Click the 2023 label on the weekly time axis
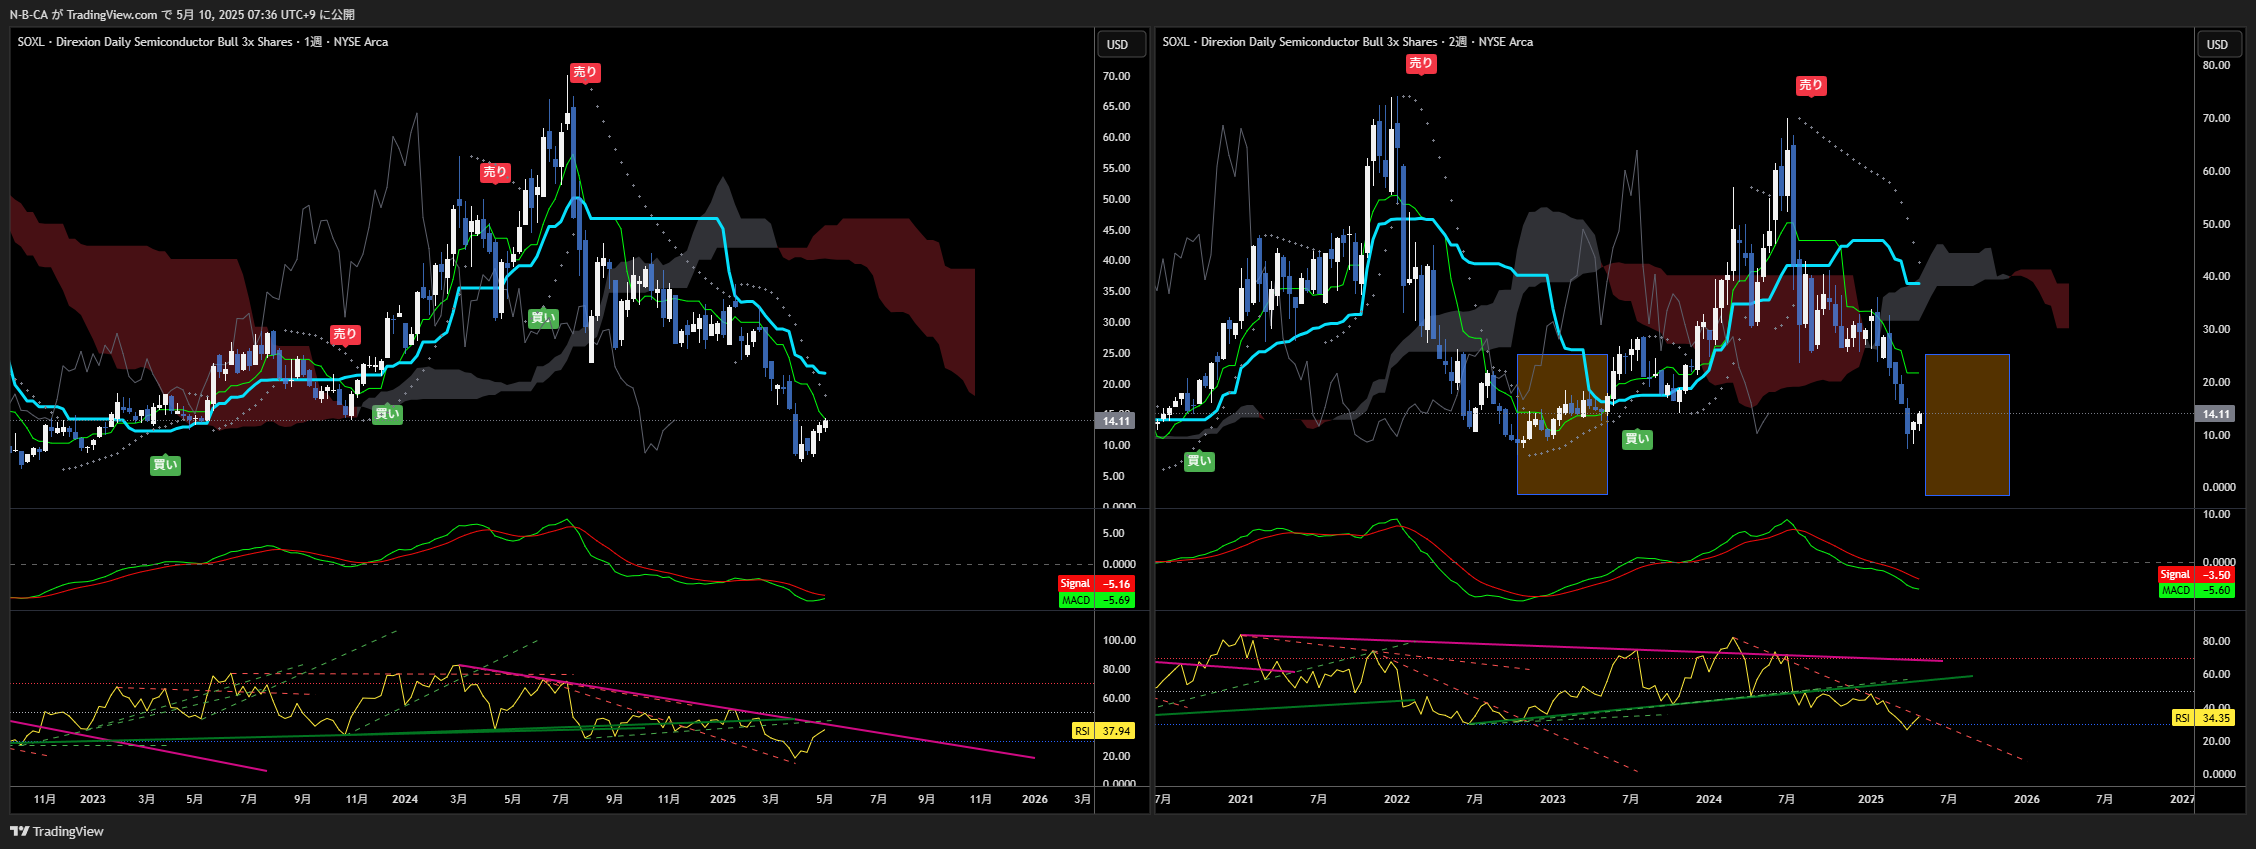This screenshot has width=2256, height=849. tap(93, 799)
